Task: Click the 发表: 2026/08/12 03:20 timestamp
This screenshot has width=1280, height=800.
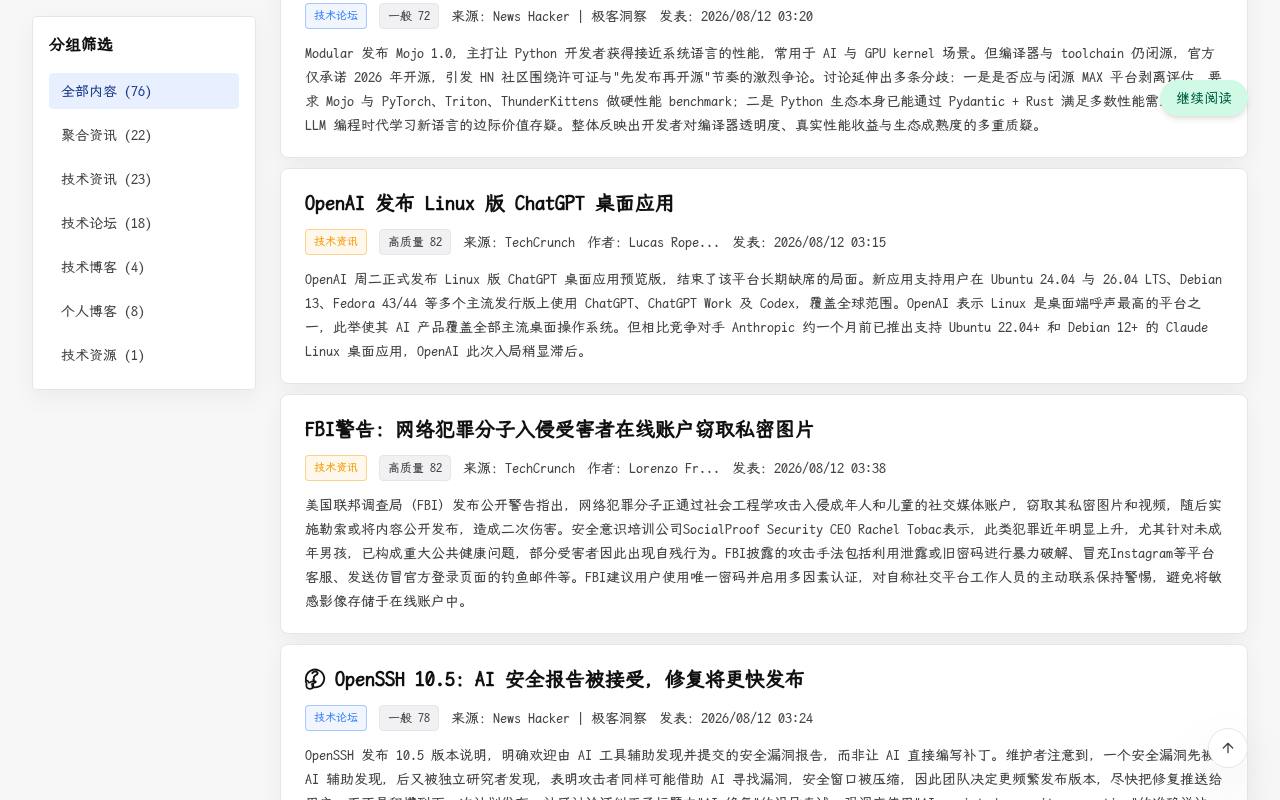Action: pos(736,16)
